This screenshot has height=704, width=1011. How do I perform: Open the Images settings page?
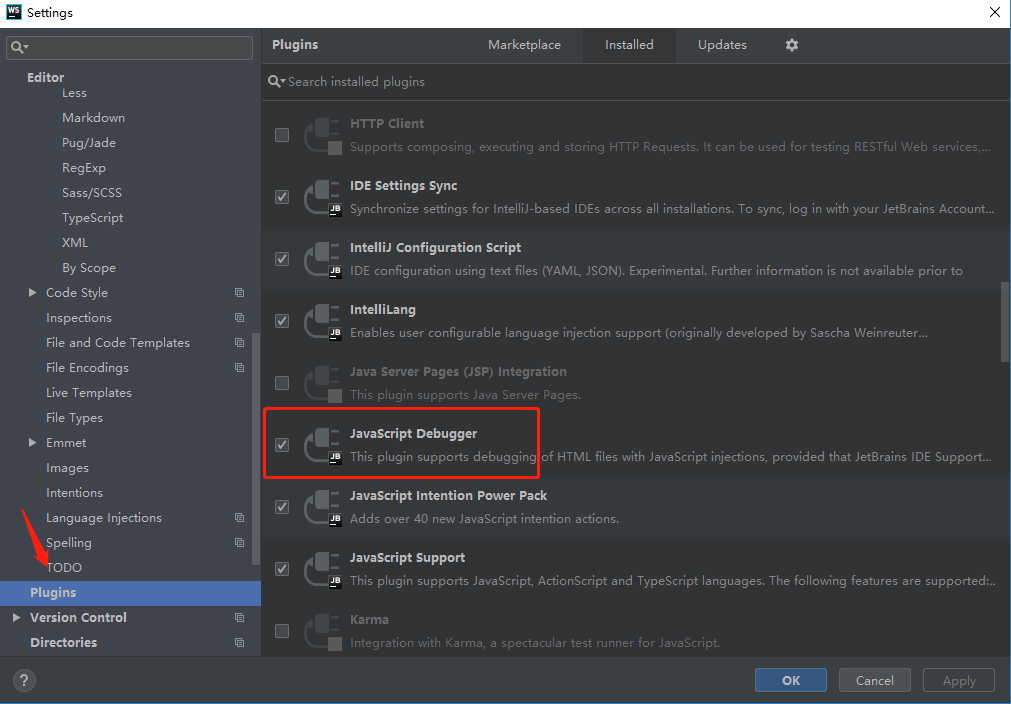pos(67,467)
